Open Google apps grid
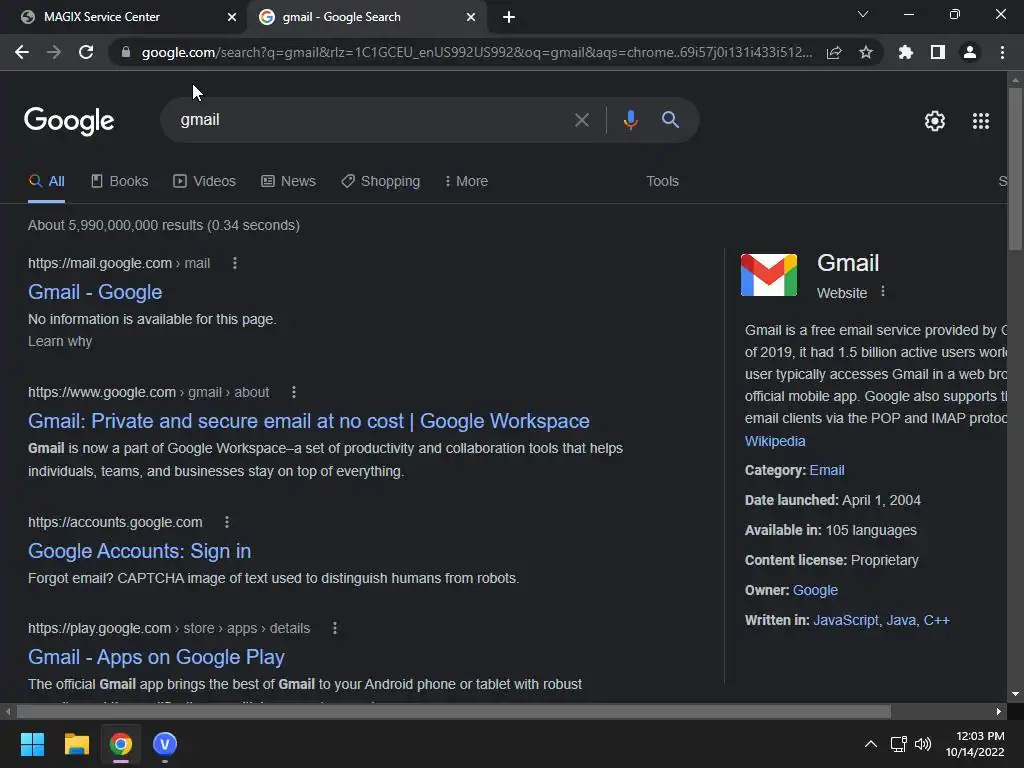Screen dimensions: 1024x768 tap(981, 121)
